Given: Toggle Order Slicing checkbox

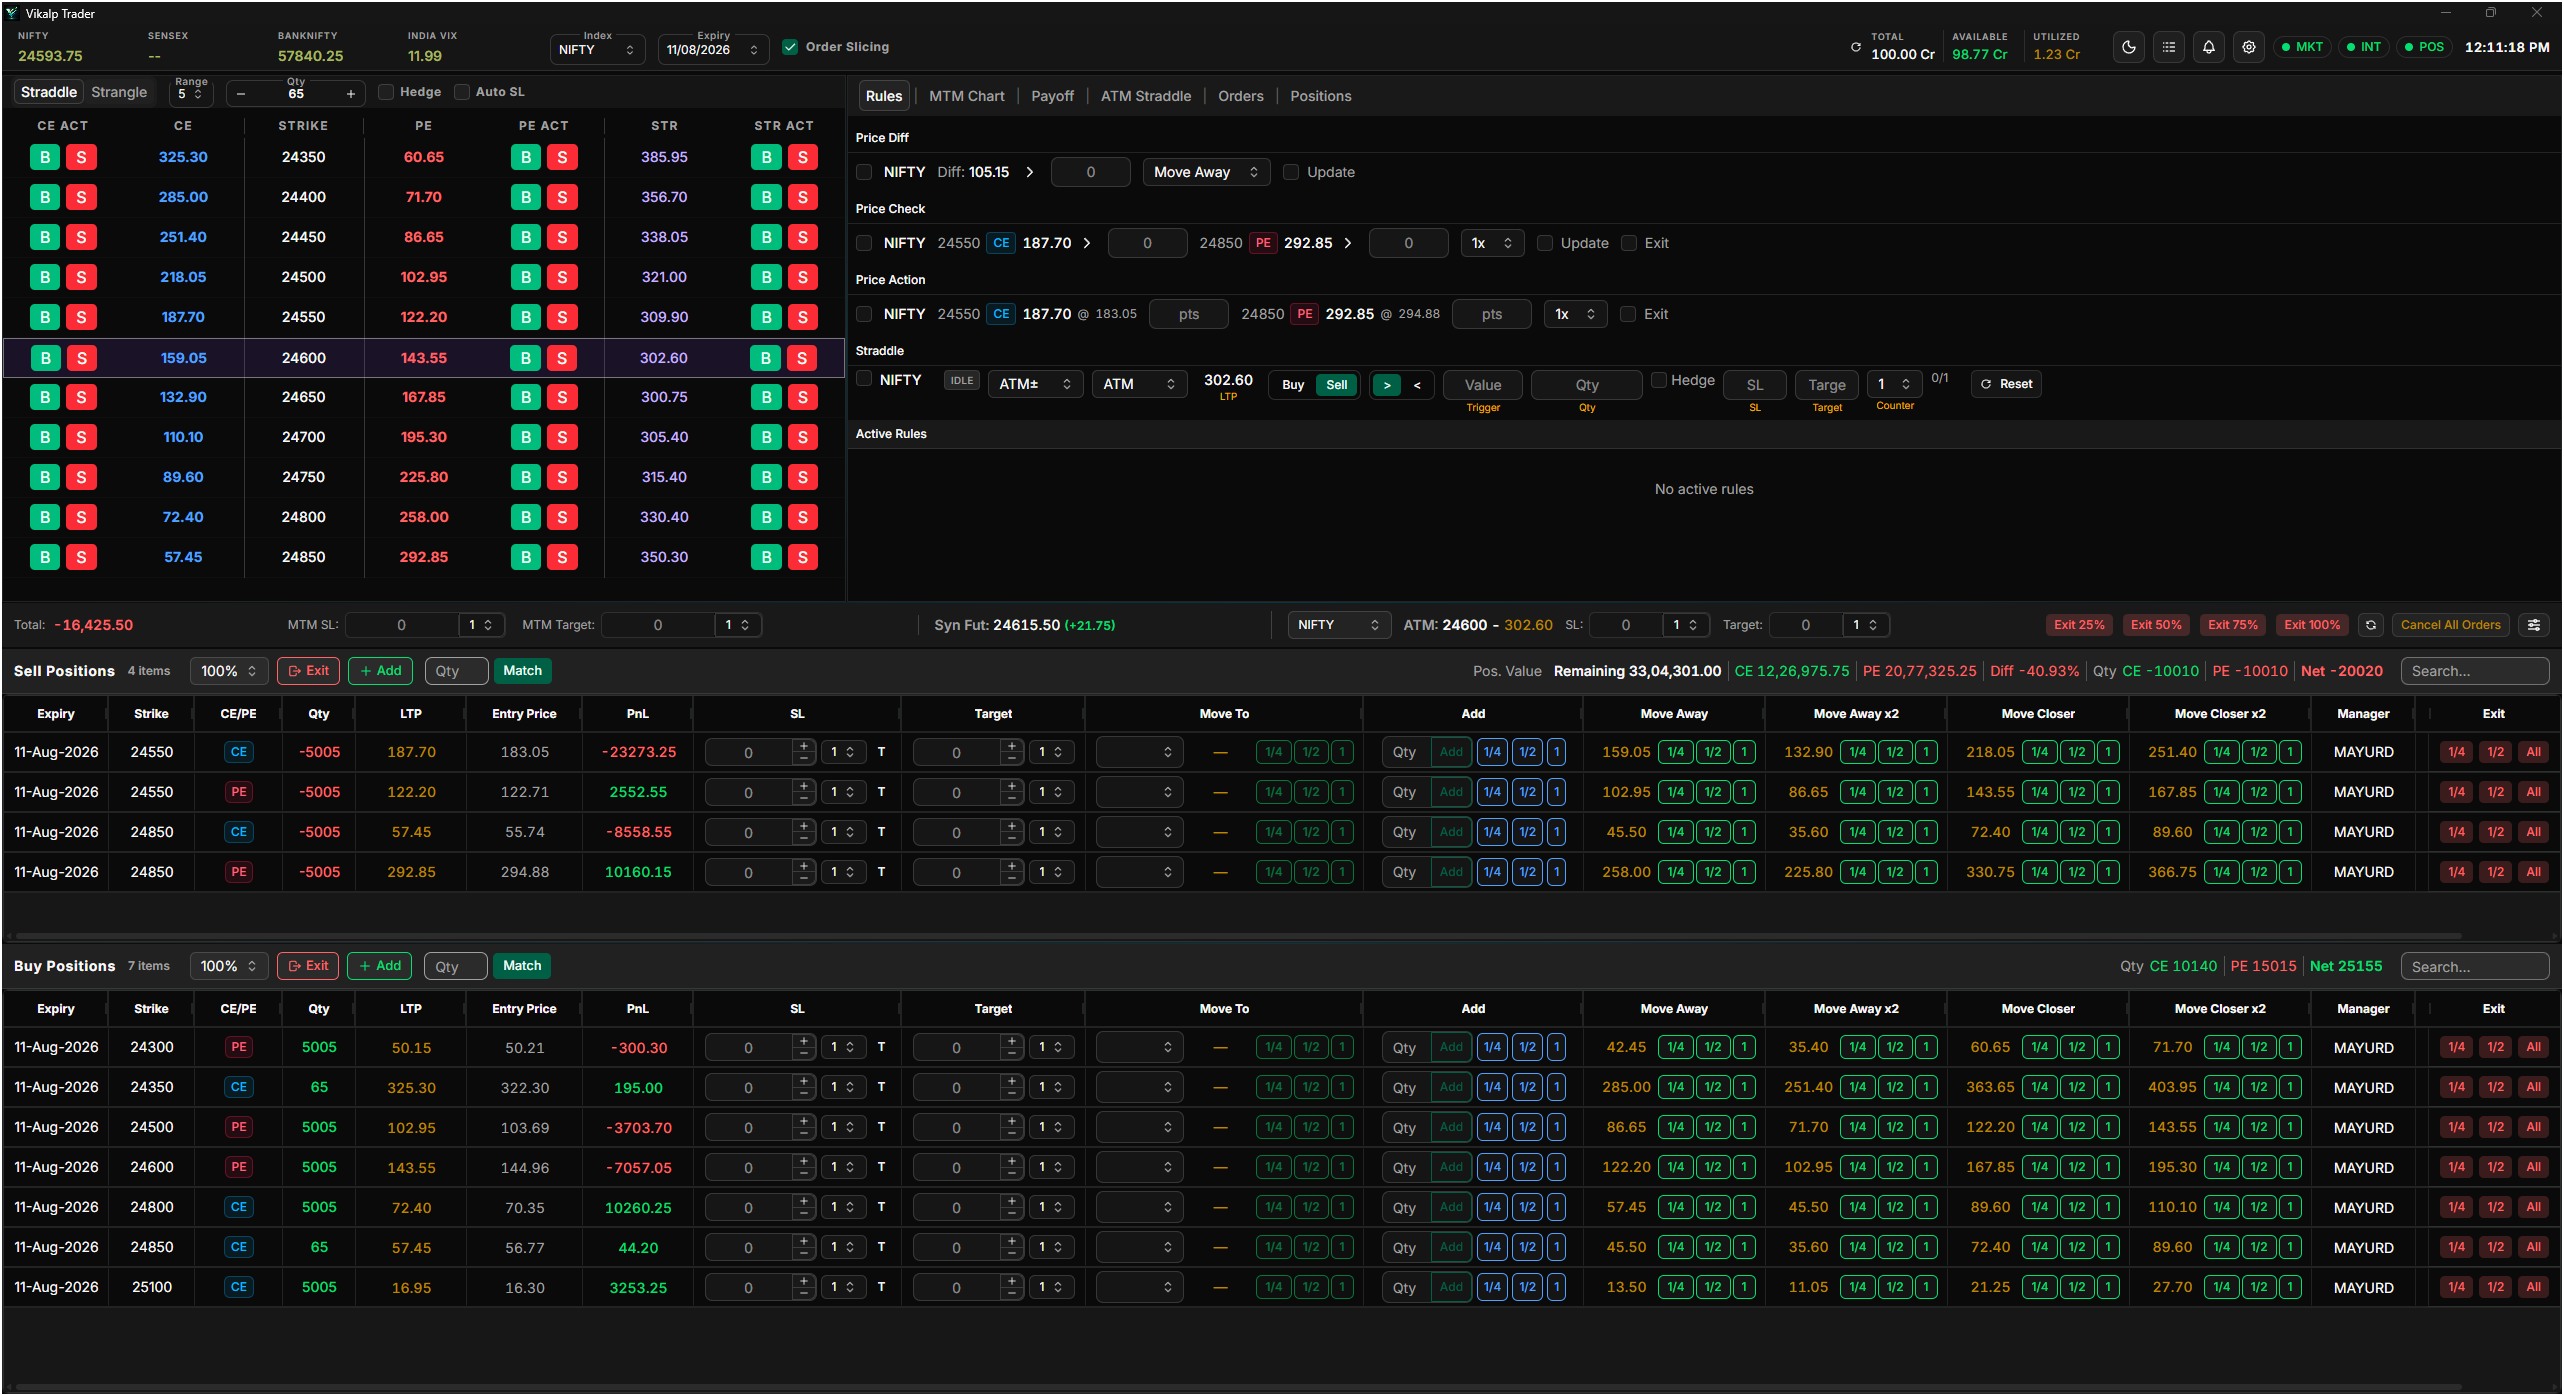Looking at the screenshot, I should click(790, 47).
